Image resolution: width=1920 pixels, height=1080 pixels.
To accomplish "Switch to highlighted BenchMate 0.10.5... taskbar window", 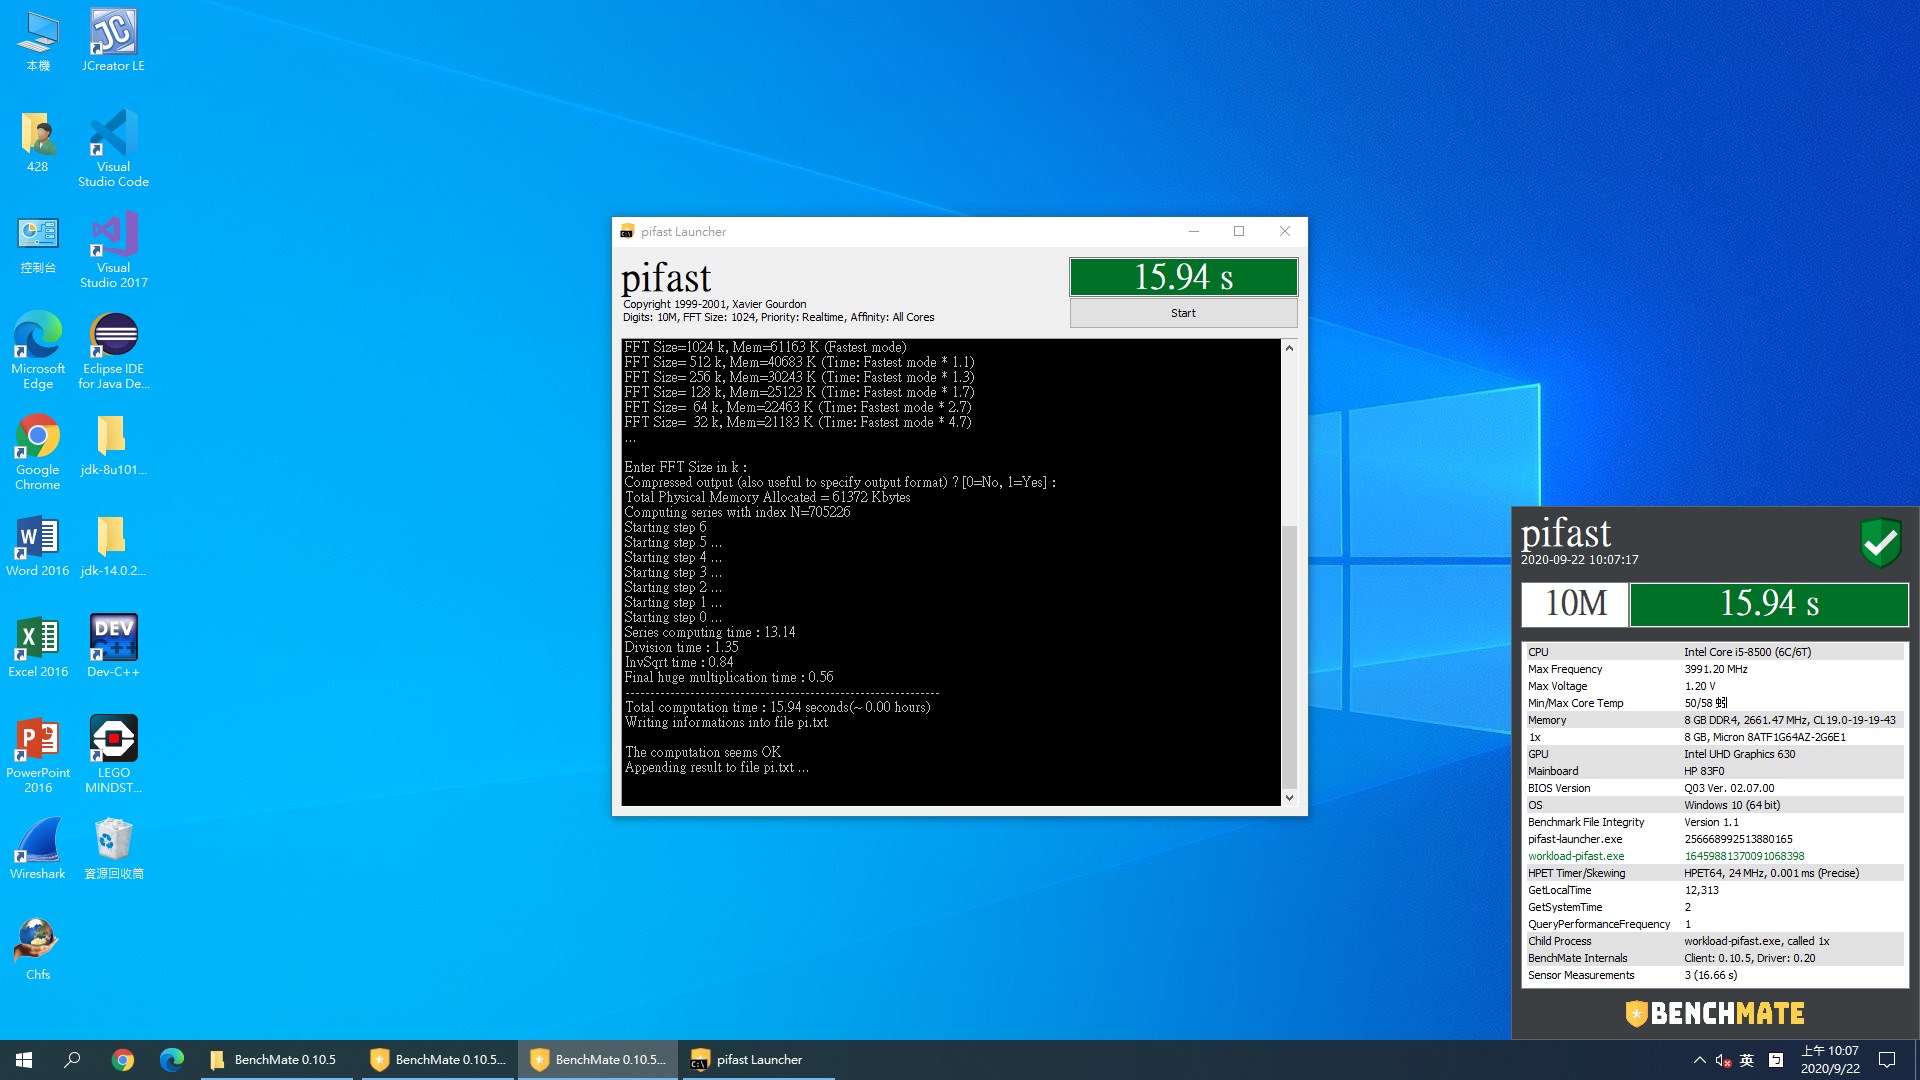I will coord(597,1060).
